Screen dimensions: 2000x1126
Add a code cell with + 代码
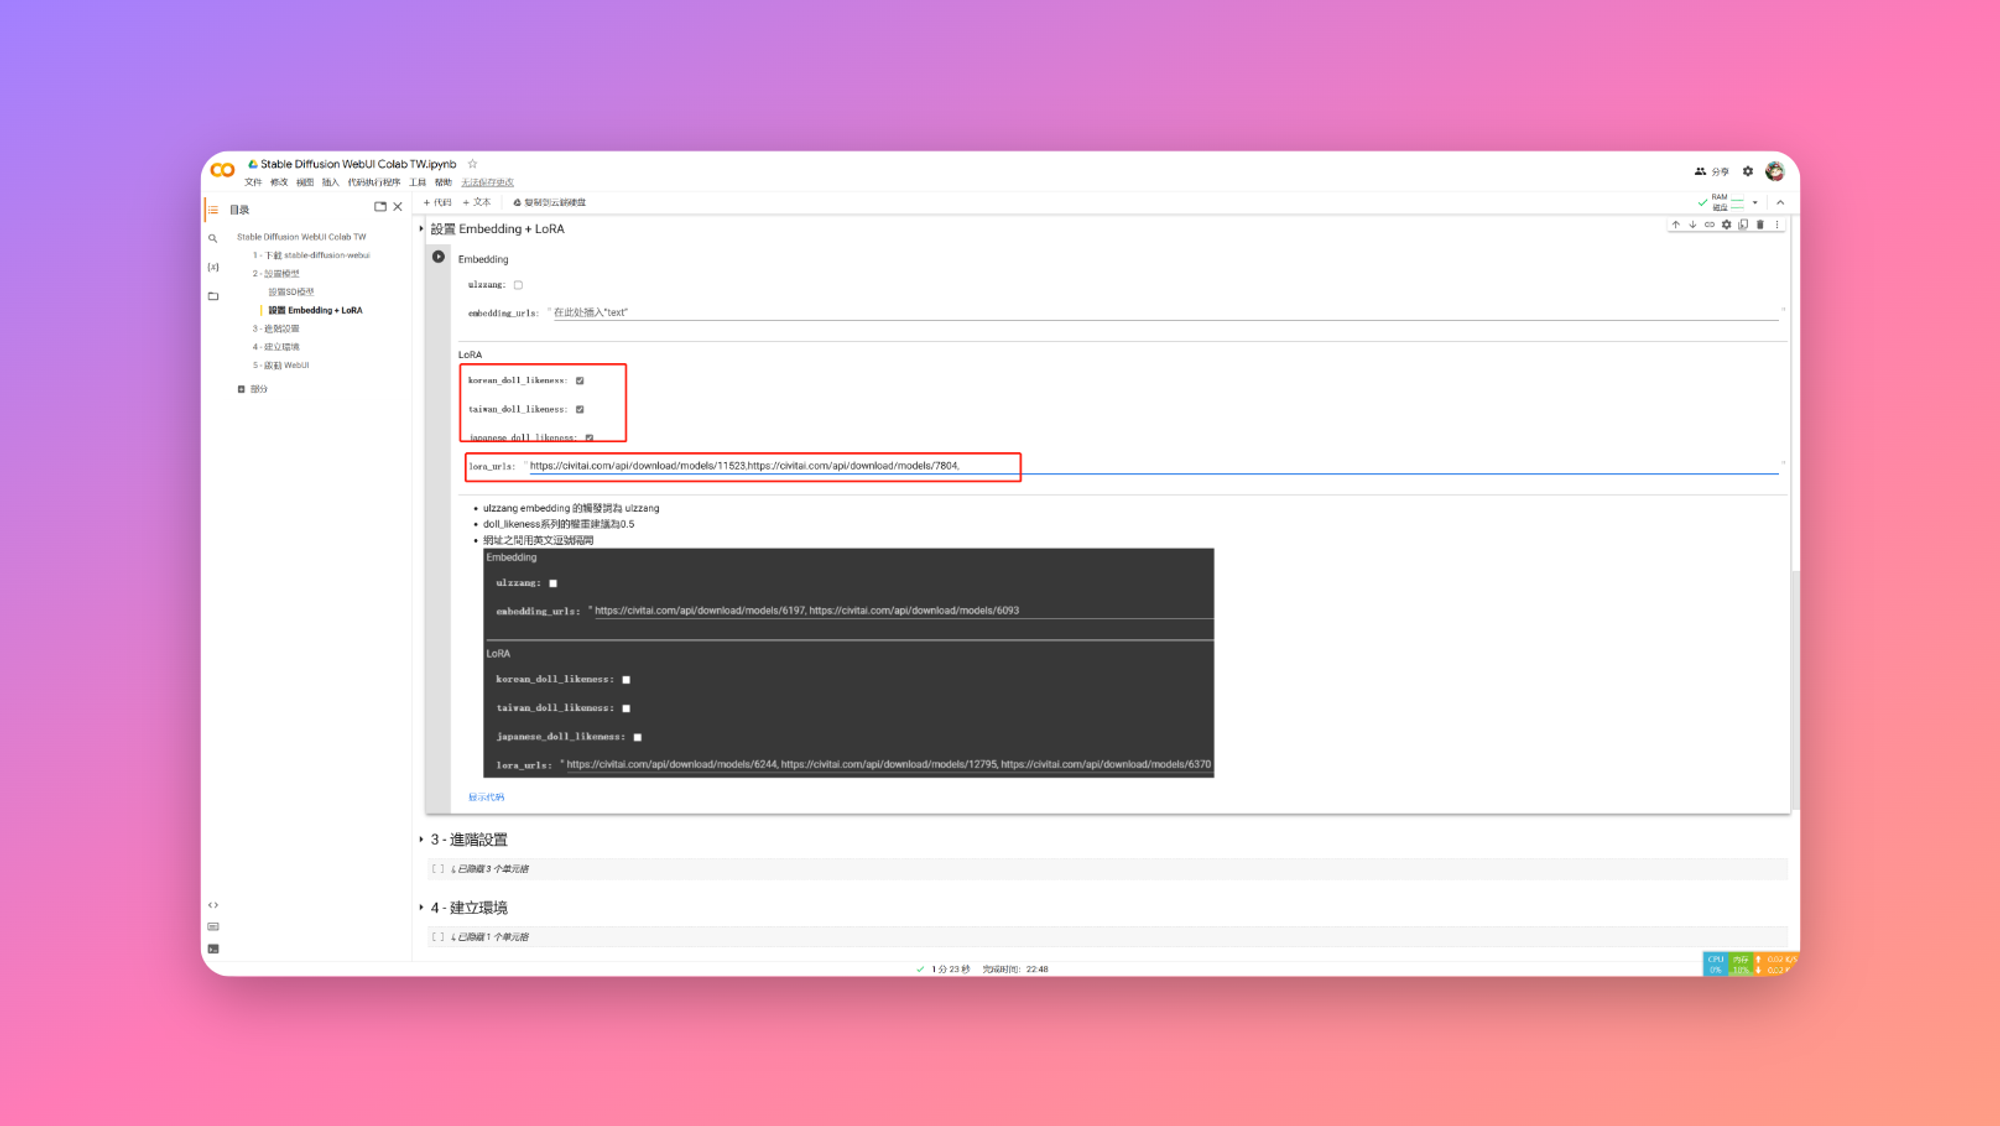click(437, 202)
